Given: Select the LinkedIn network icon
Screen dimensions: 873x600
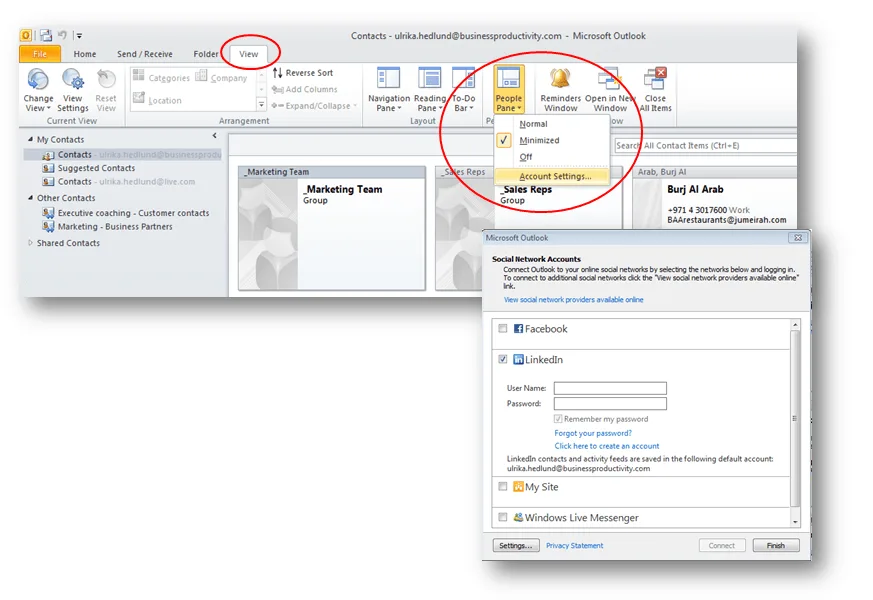Looking at the screenshot, I should tap(518, 360).
